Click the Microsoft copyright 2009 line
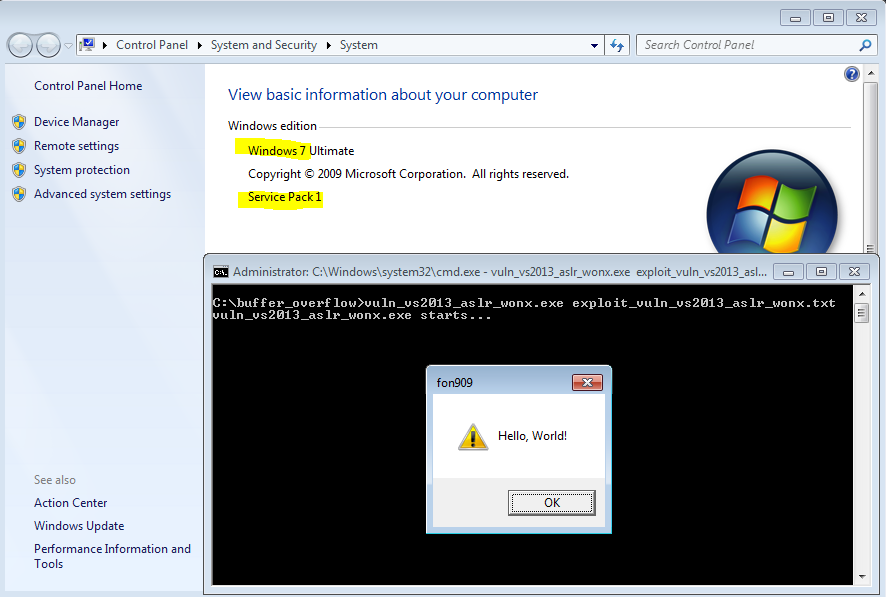This screenshot has height=597, width=886. (408, 174)
